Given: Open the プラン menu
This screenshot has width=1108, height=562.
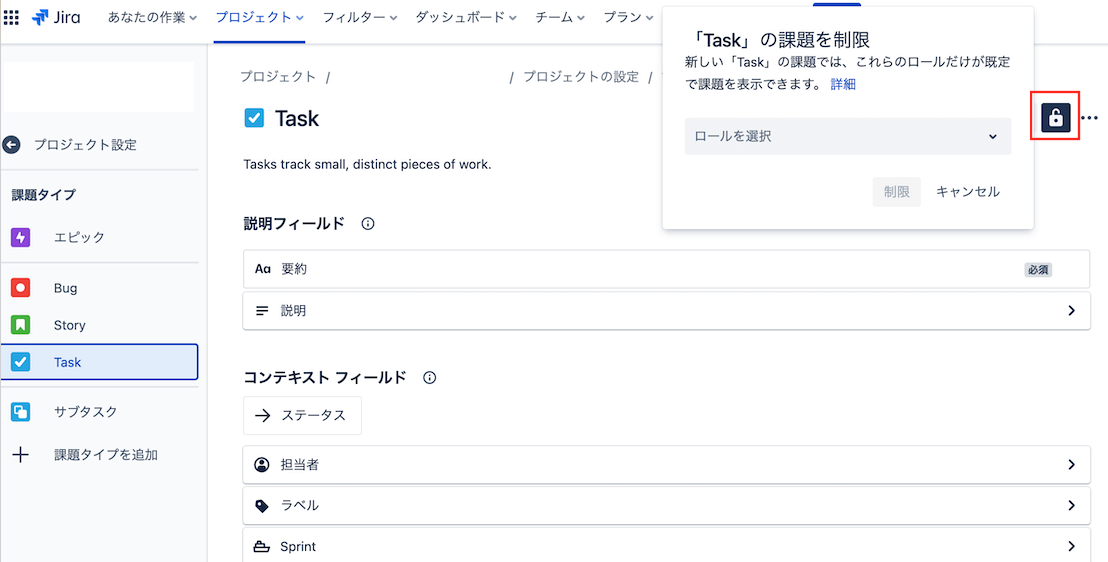Looking at the screenshot, I should pyautogui.click(x=628, y=18).
